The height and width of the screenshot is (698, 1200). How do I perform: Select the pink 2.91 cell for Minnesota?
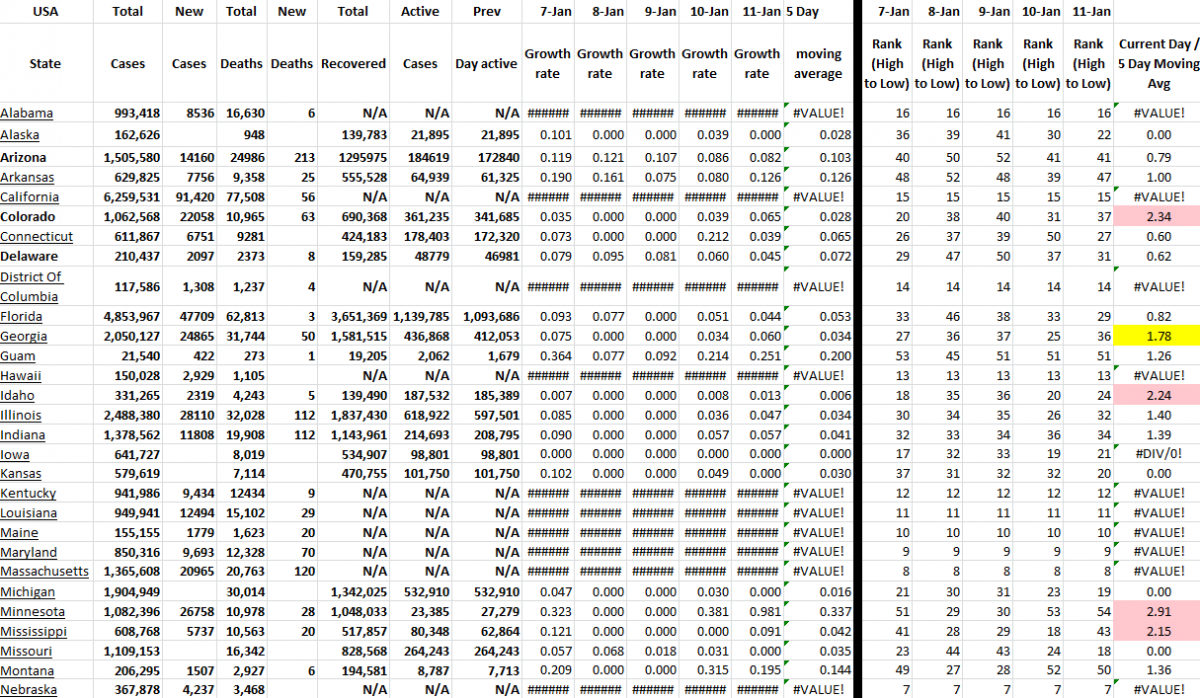click(1159, 611)
